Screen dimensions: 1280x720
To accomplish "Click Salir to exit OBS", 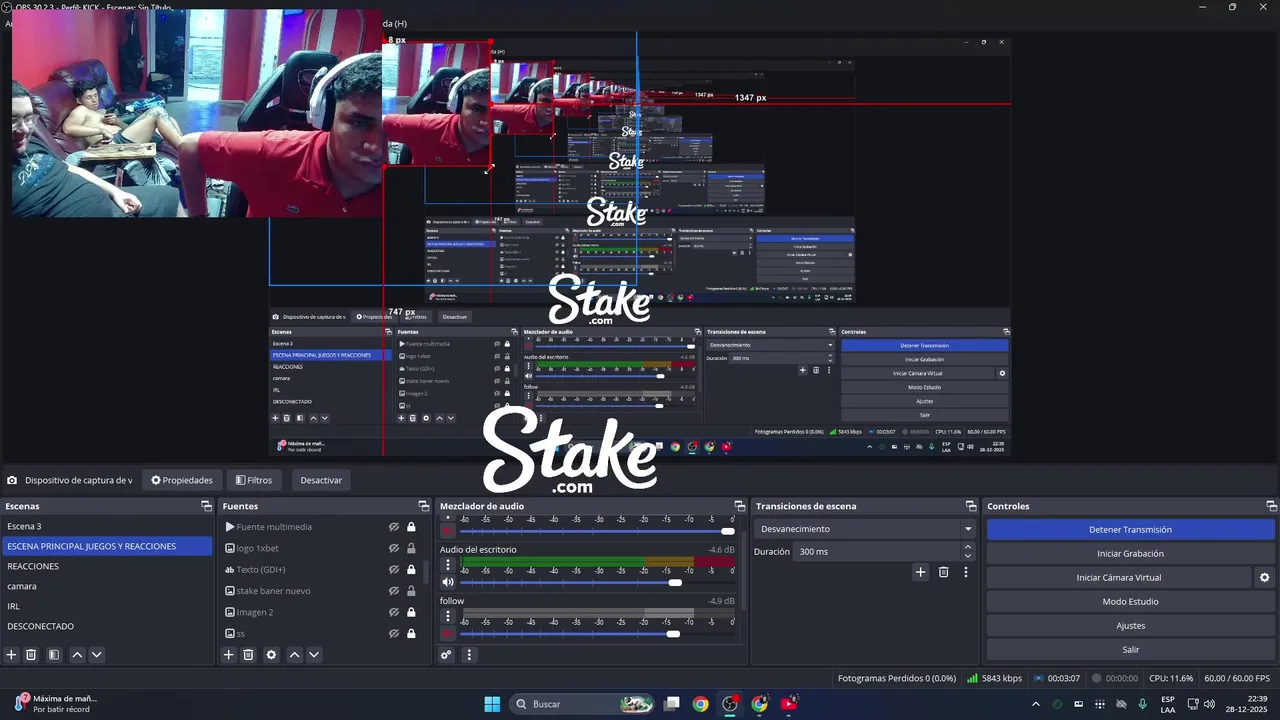I will pyautogui.click(x=1130, y=649).
